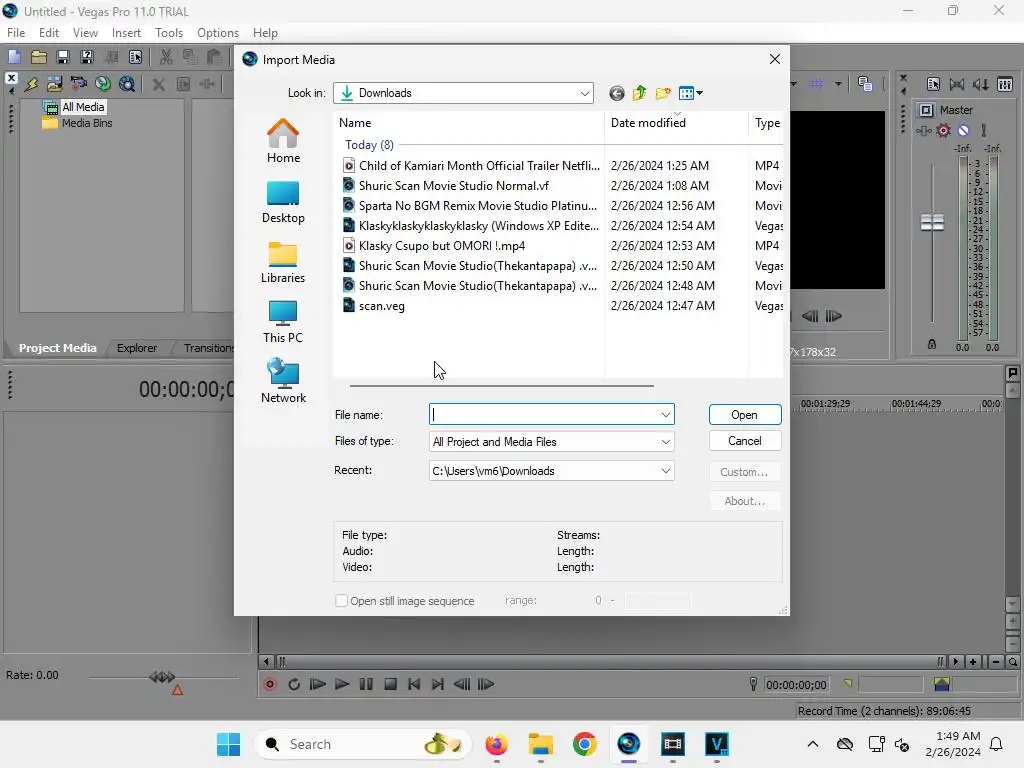1024x768 pixels.
Task: Click Play From Start transport button
Action: (x=317, y=684)
